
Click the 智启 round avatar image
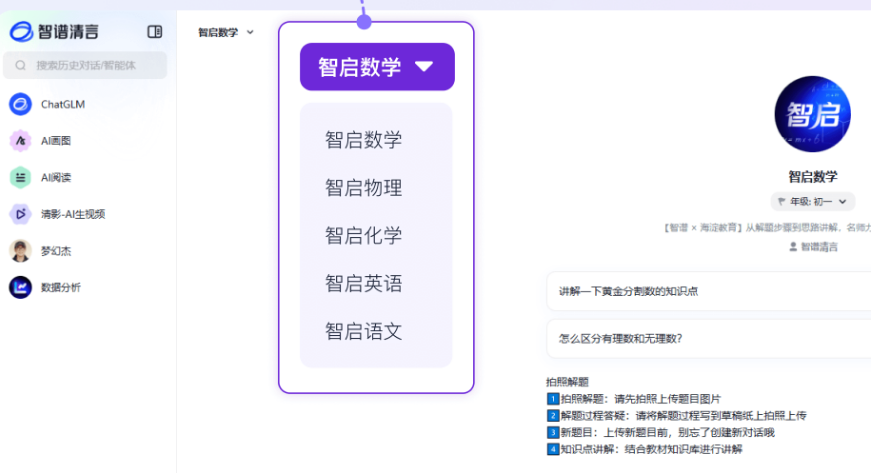click(x=812, y=114)
